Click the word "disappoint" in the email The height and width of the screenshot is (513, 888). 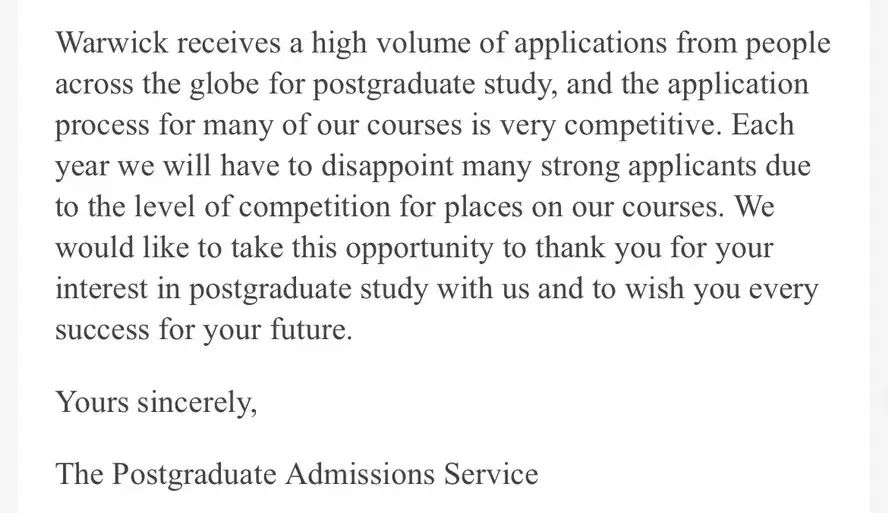coord(388,167)
